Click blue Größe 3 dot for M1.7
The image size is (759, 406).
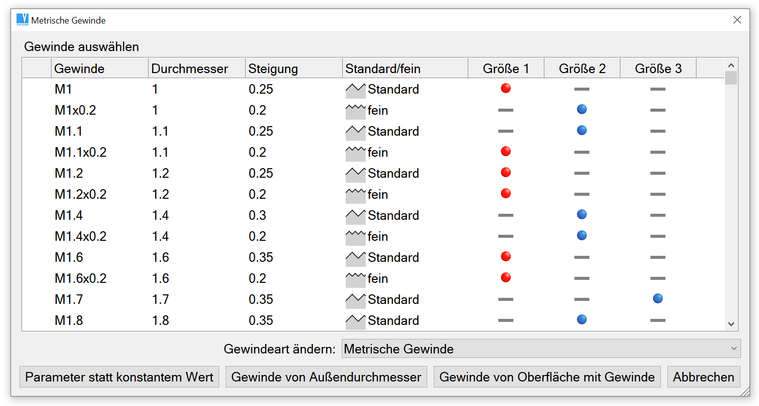[658, 299]
